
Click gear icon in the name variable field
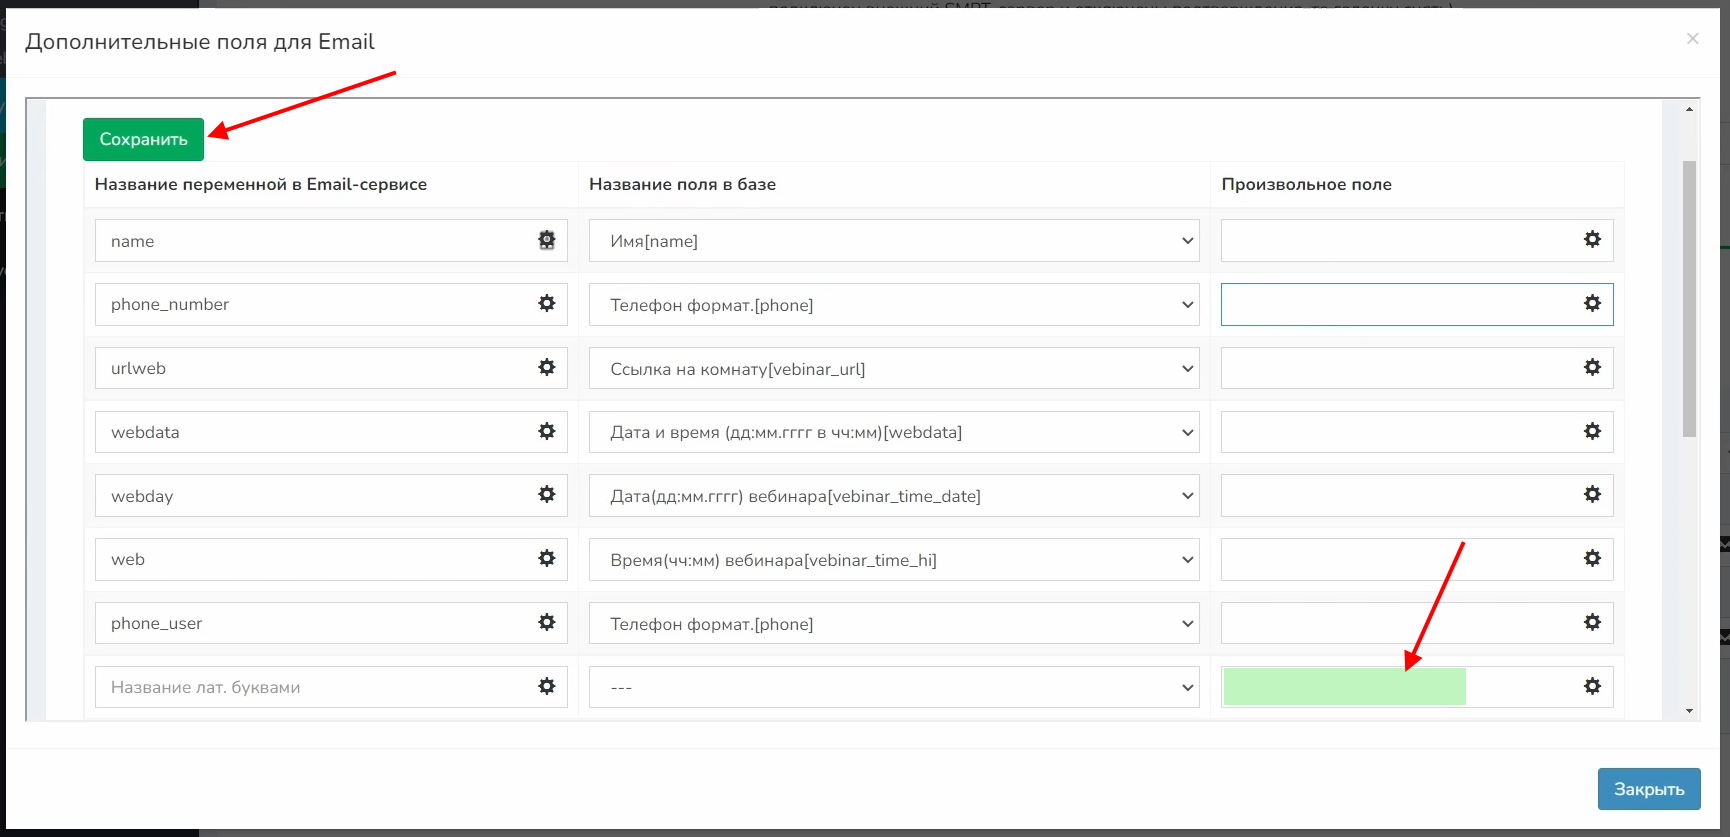point(546,240)
